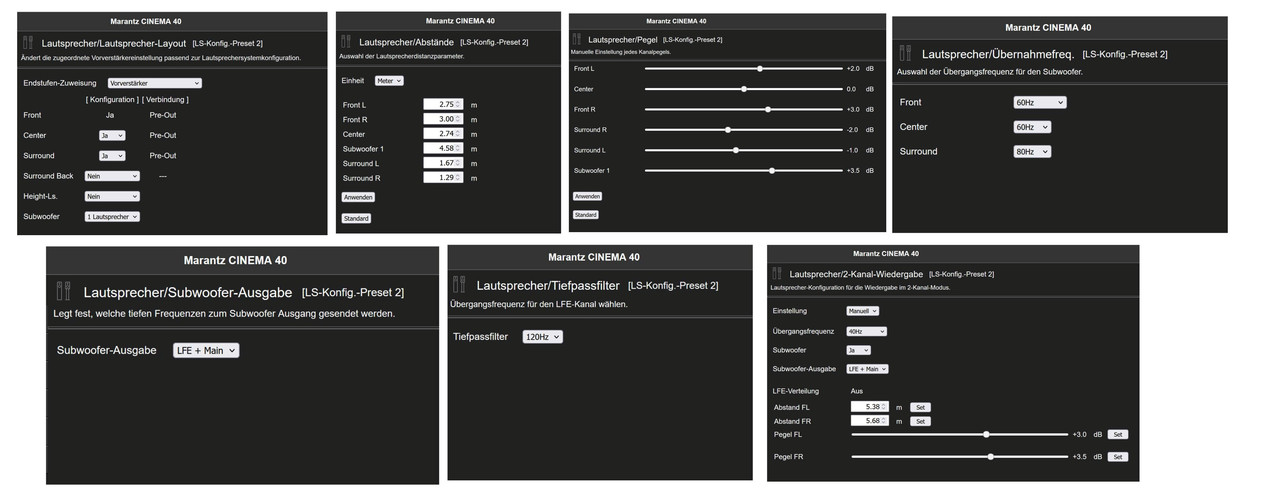This screenshot has height=503, width=1280.
Task: Click the Surround R distance stepper arrows
Action: (459, 177)
